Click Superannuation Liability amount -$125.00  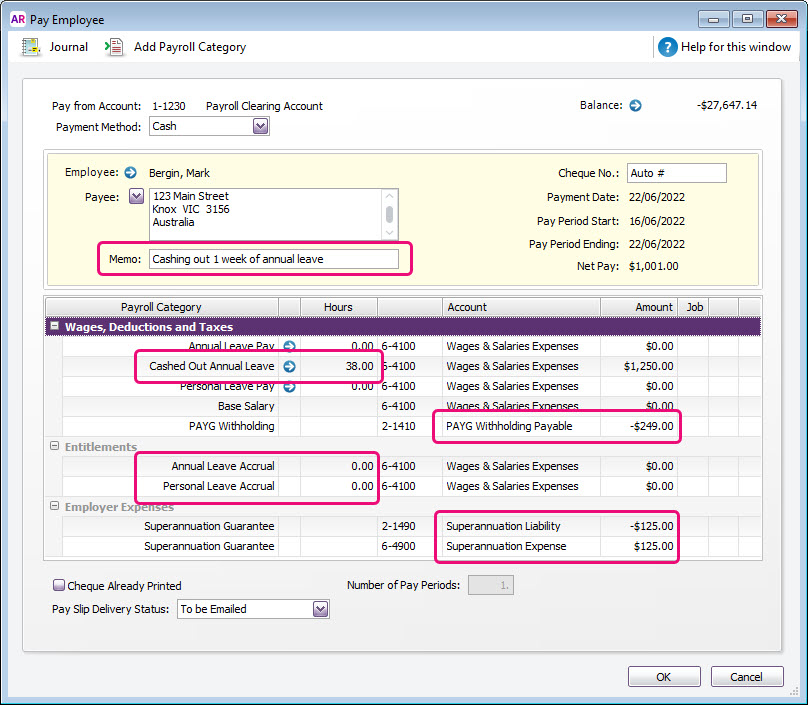(651, 526)
